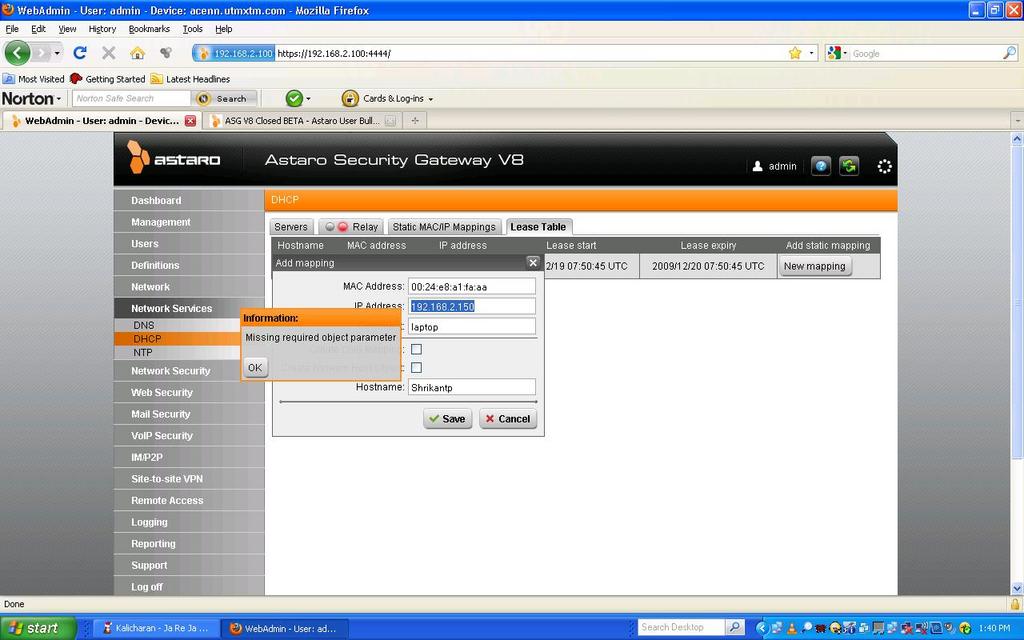Screen dimensions: 1024x640
Task: Expand the Norton safe-site green check dropdown
Action: pos(308,99)
